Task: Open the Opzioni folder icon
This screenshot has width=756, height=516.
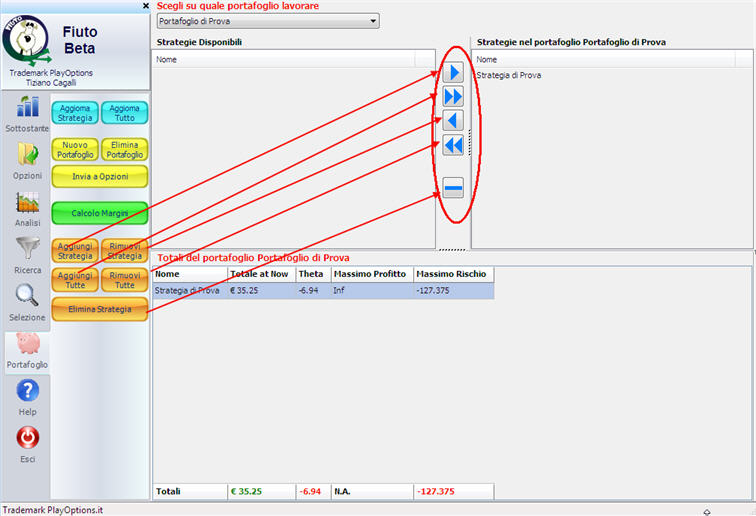Action: pos(27,160)
